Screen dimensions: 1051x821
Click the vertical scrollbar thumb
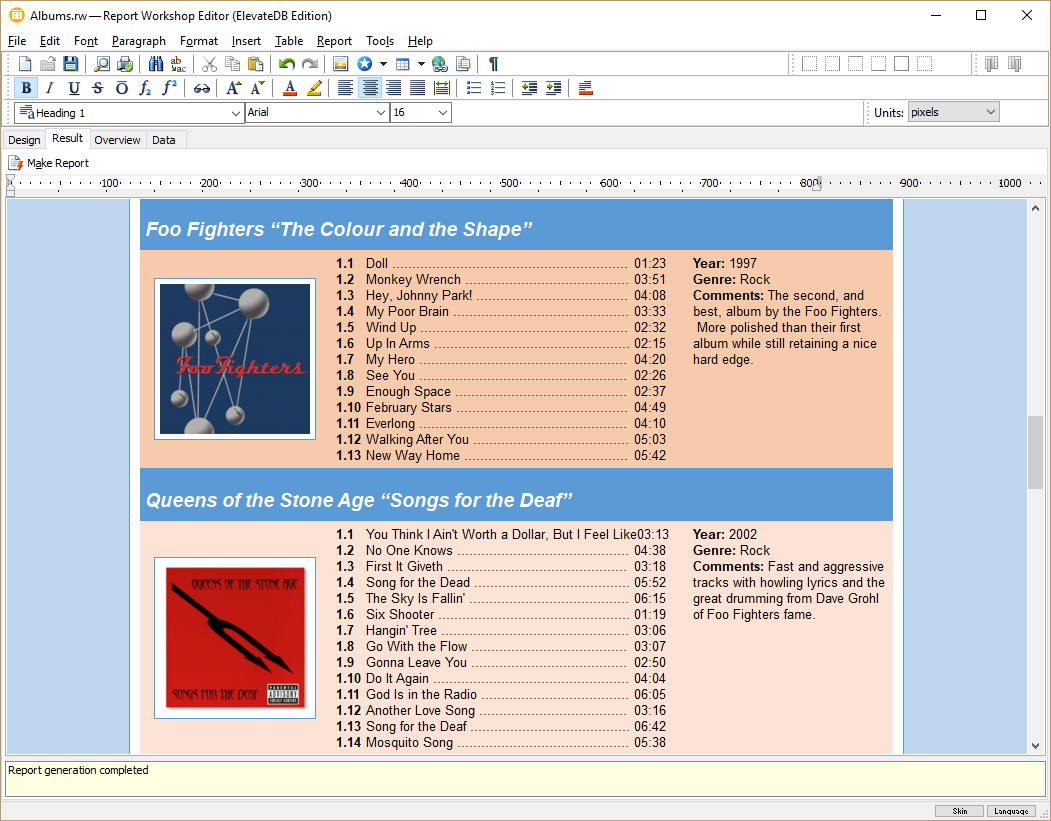pos(1036,452)
